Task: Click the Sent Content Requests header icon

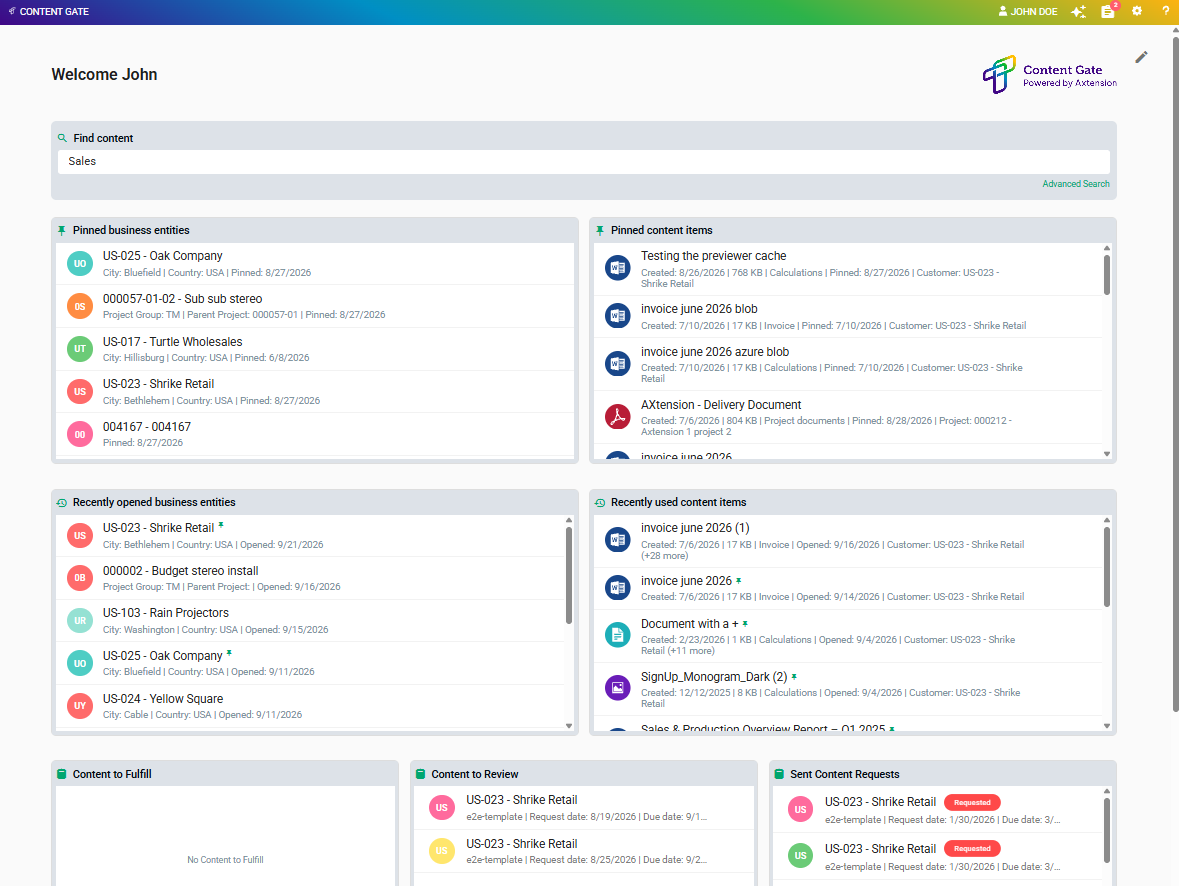Action: tap(779, 775)
